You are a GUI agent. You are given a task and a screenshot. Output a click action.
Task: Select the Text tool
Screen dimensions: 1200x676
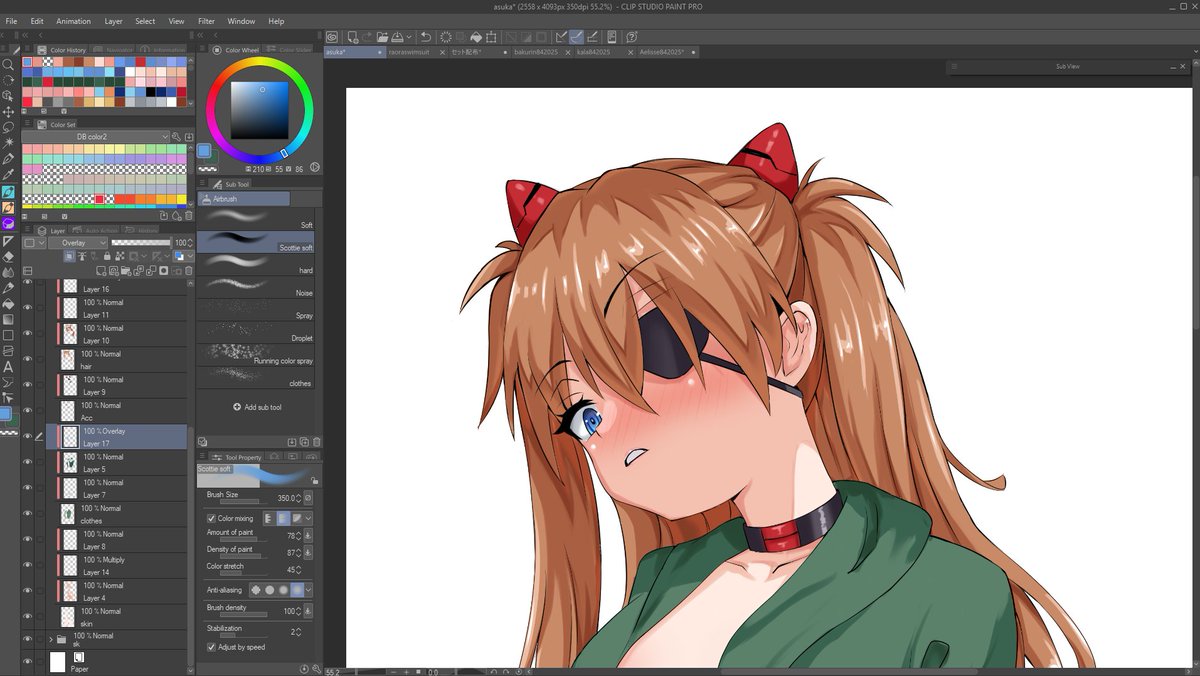pos(8,368)
